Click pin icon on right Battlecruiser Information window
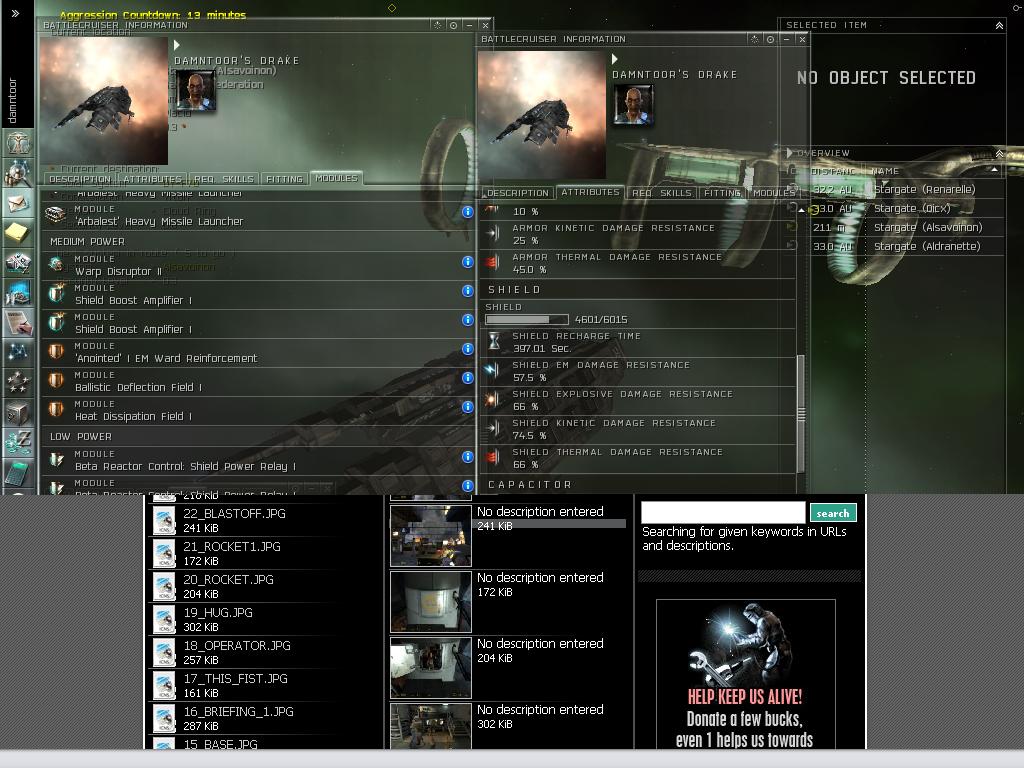Image resolution: width=1024 pixels, height=768 pixels. [x=754, y=39]
